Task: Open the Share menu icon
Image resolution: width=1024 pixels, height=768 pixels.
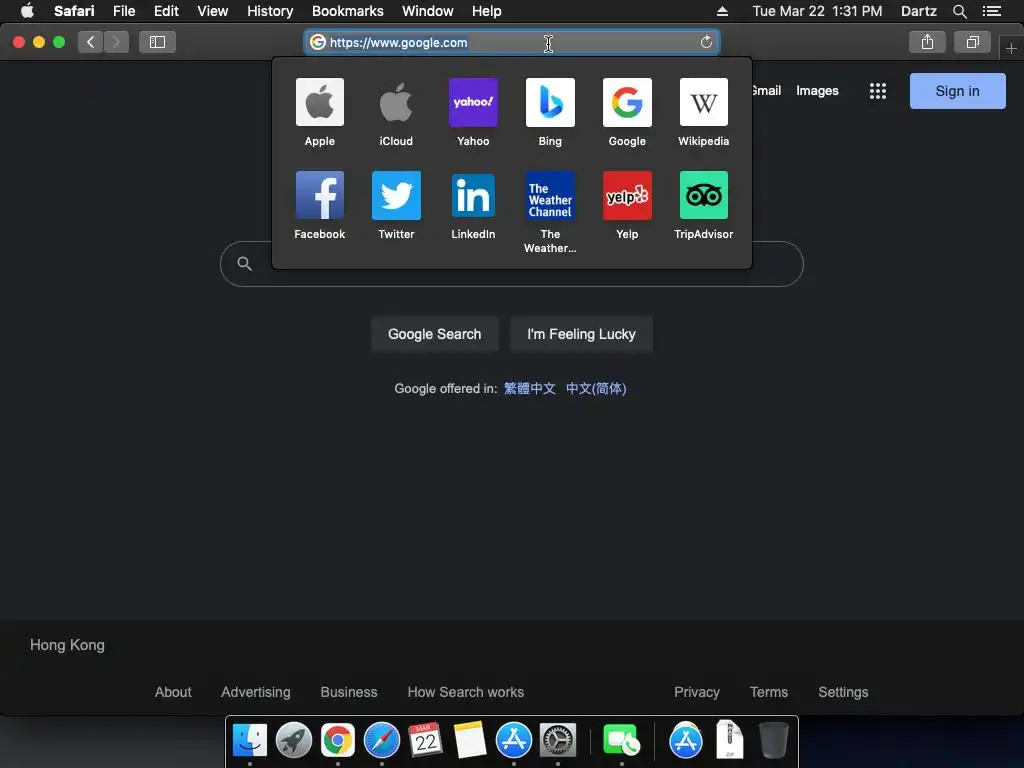Action: 927,42
